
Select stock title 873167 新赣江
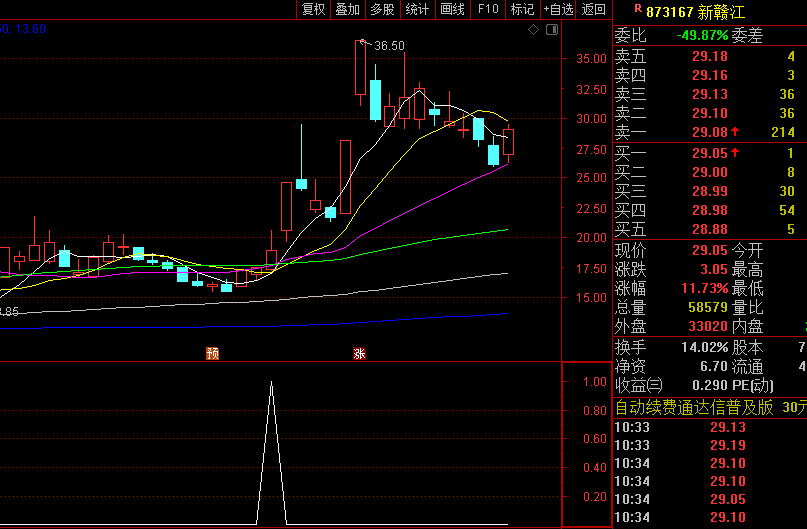click(695, 12)
